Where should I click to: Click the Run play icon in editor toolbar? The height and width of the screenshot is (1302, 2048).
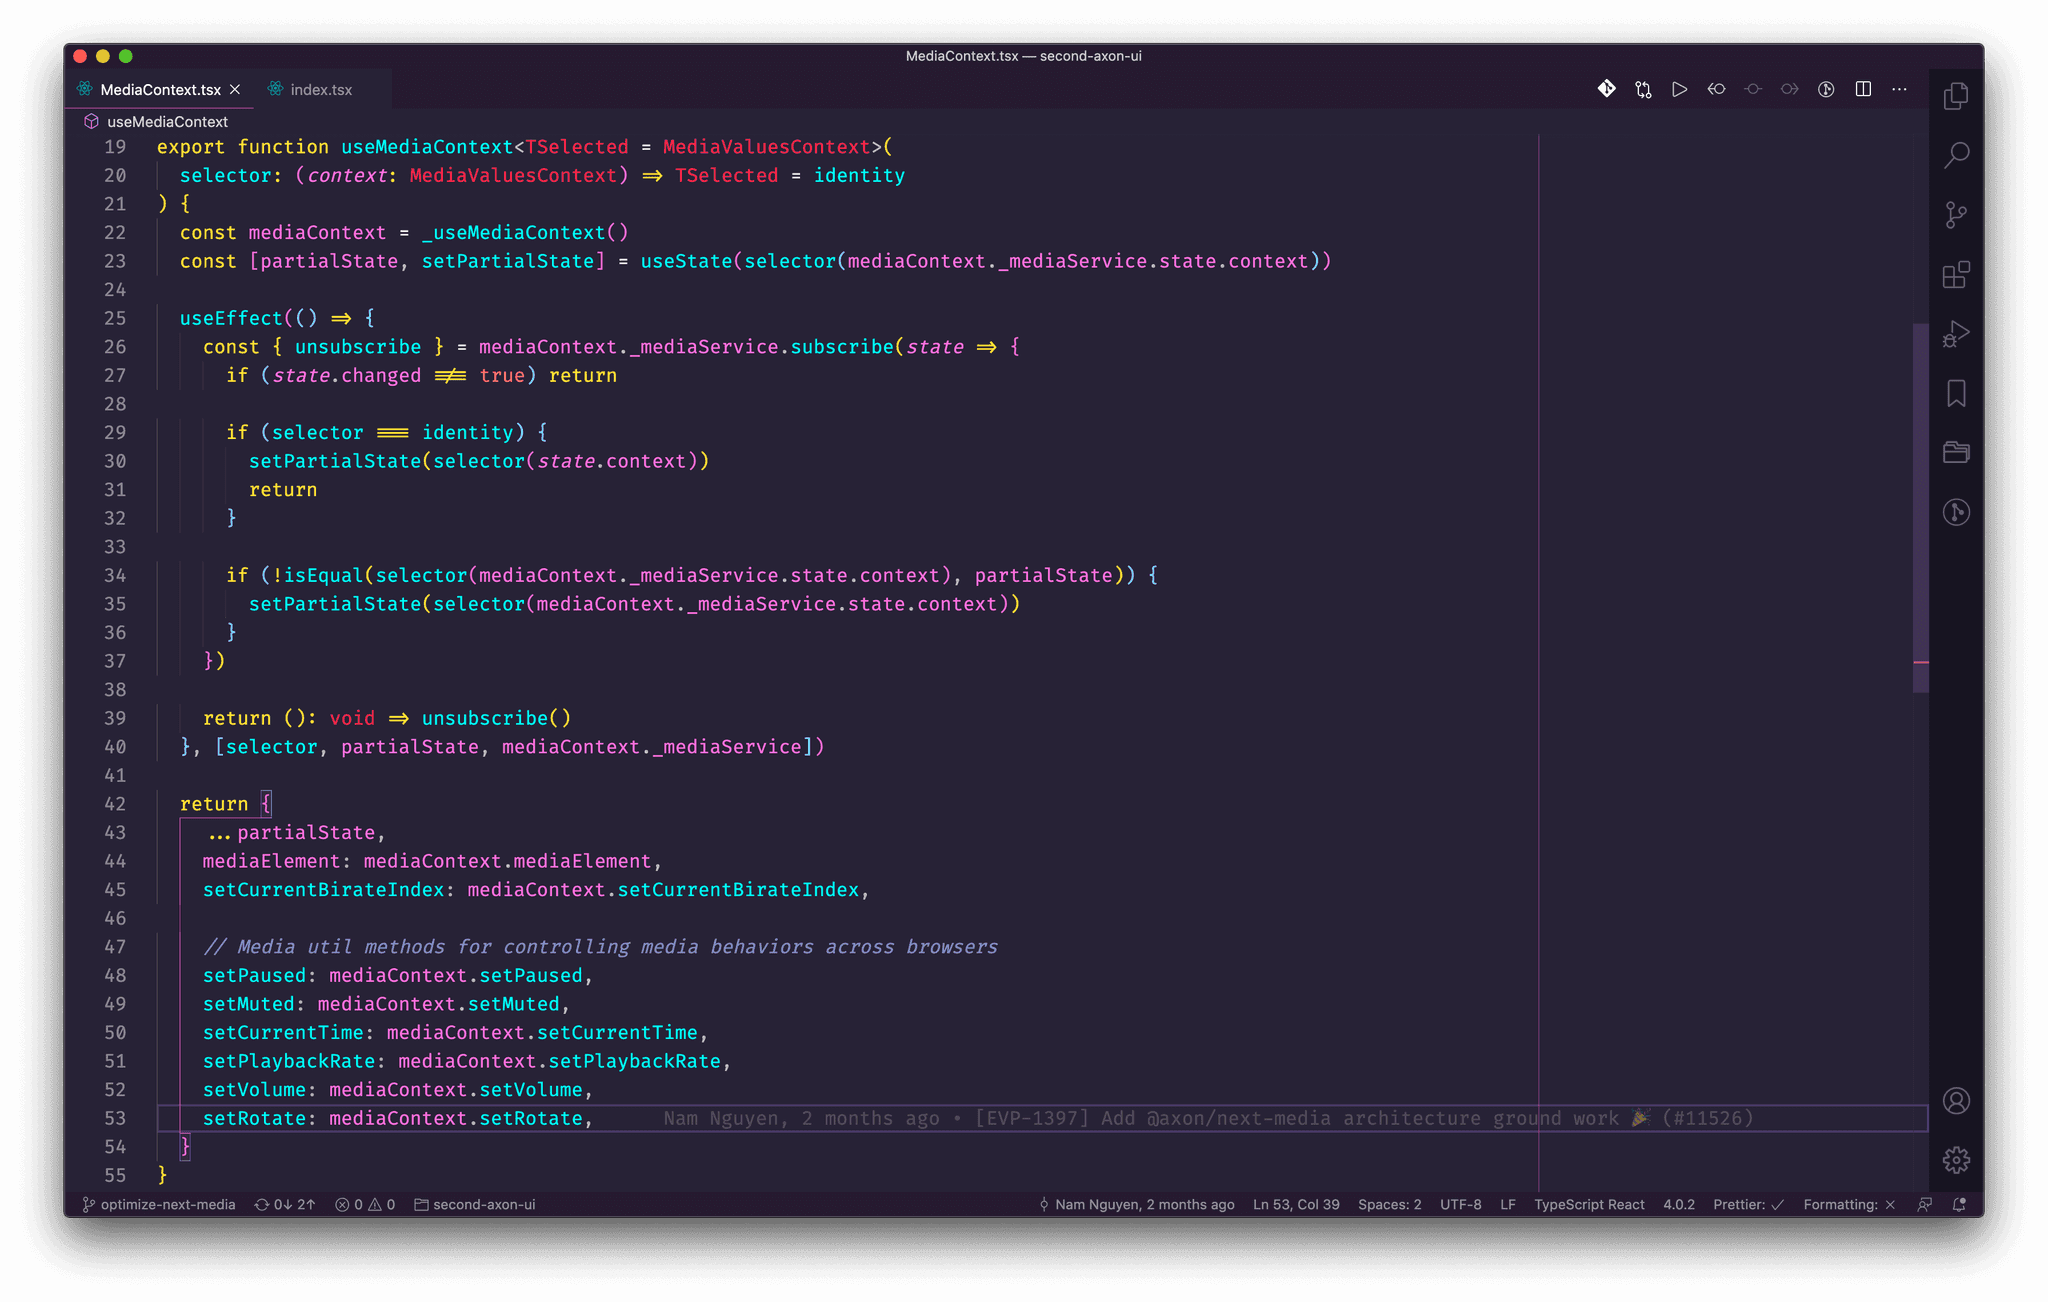click(1679, 89)
